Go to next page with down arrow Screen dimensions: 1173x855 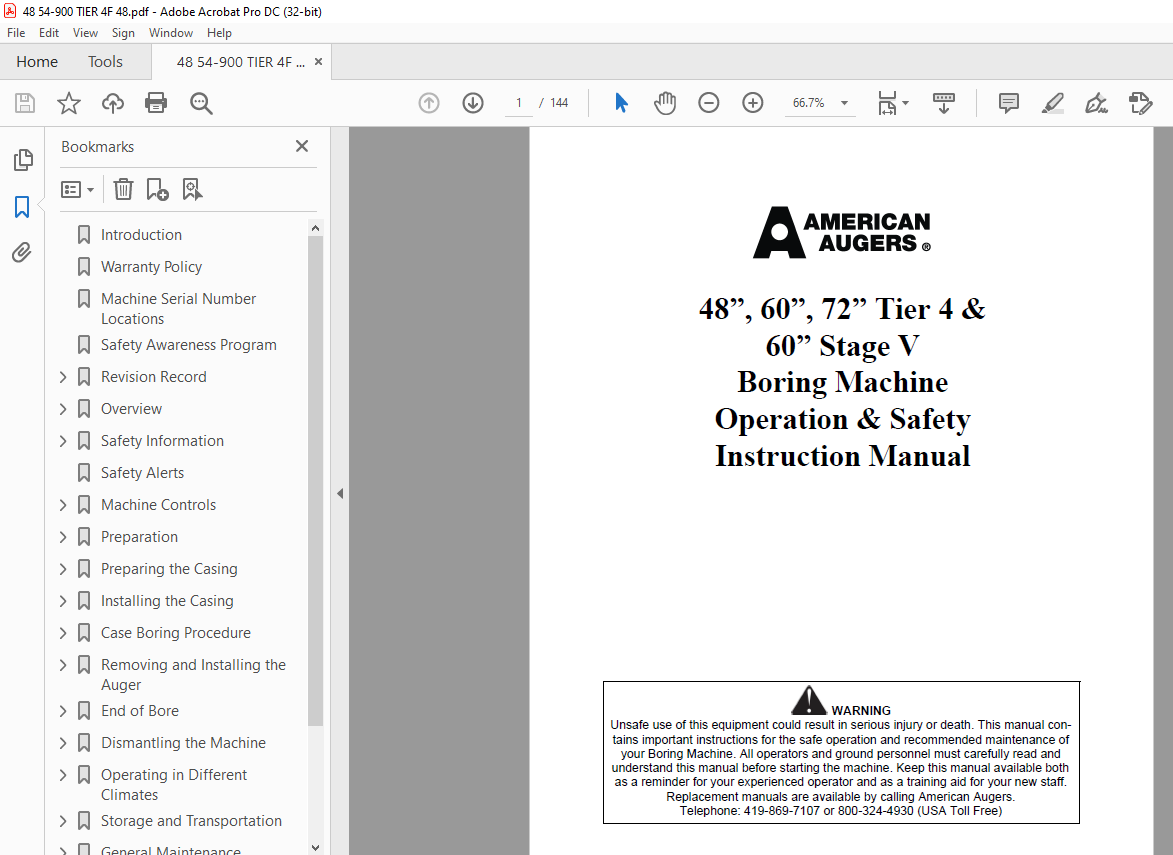[473, 103]
